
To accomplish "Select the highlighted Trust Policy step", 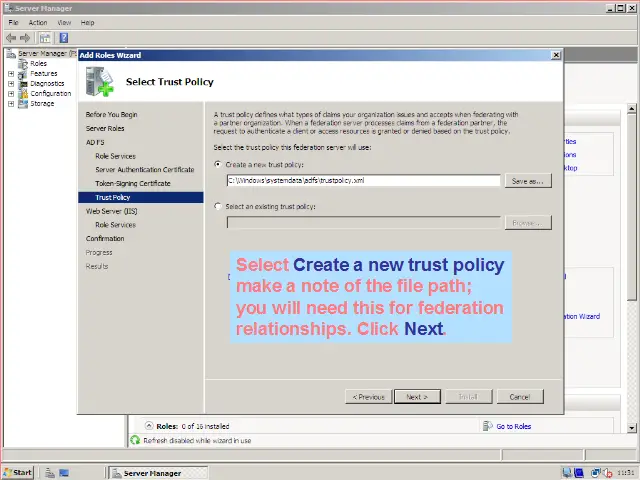I will point(141,198).
